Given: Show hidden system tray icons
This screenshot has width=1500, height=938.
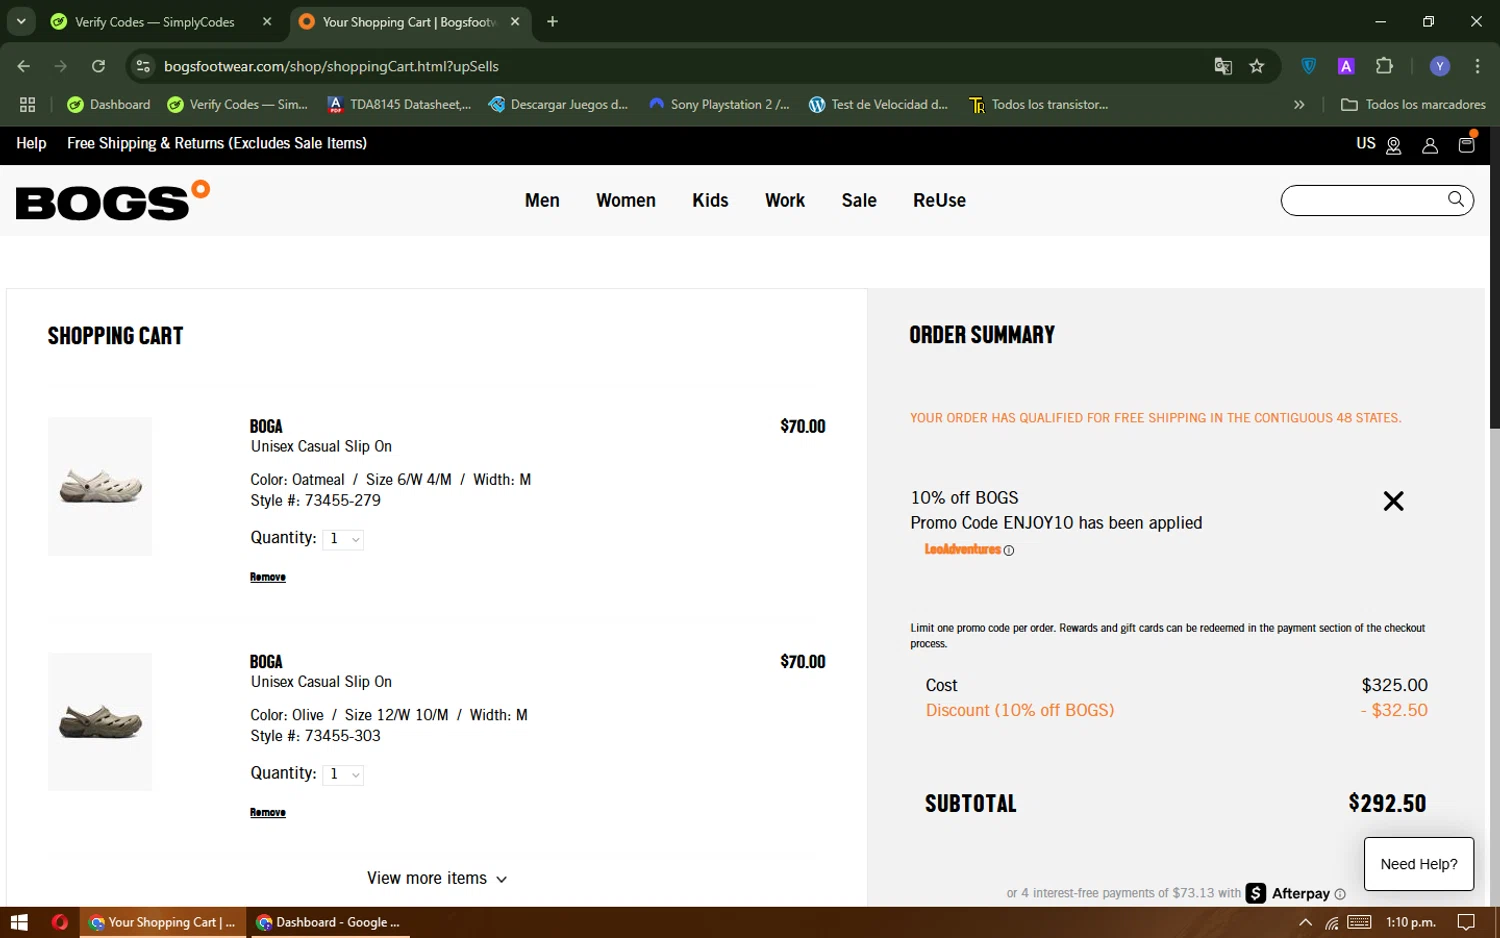Looking at the screenshot, I should coord(1305,922).
